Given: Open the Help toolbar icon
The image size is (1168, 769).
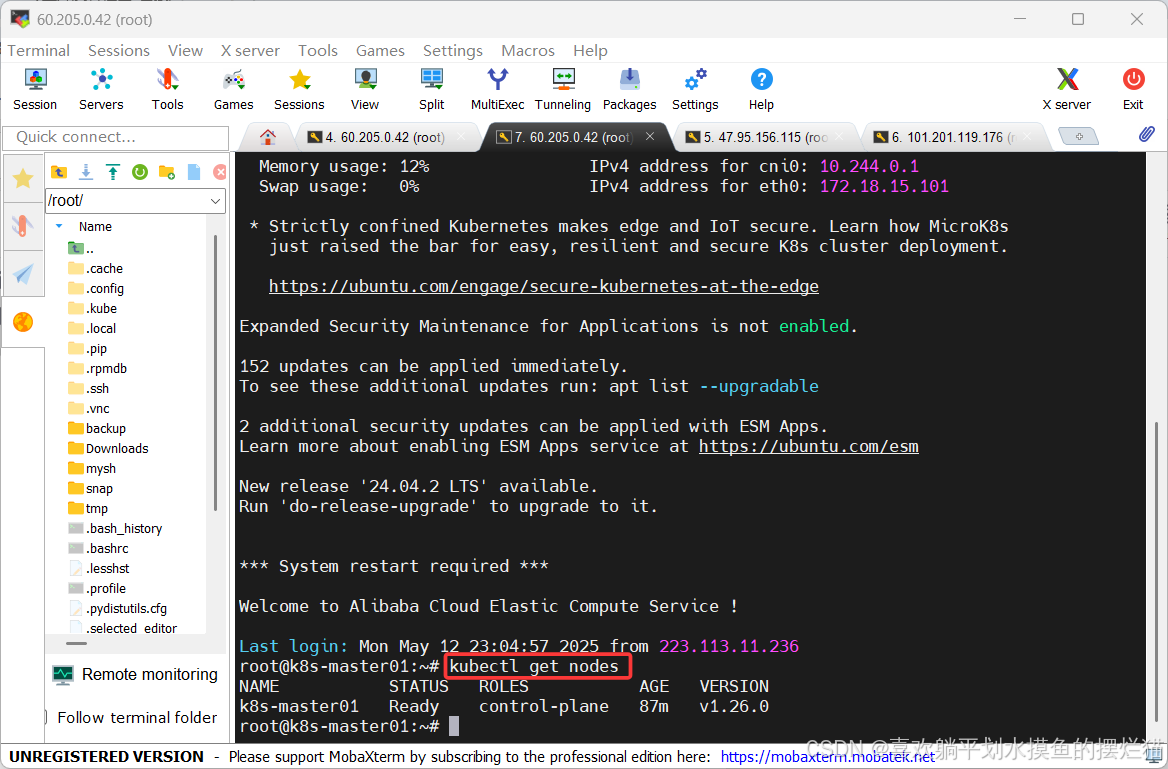Looking at the screenshot, I should (x=761, y=89).
